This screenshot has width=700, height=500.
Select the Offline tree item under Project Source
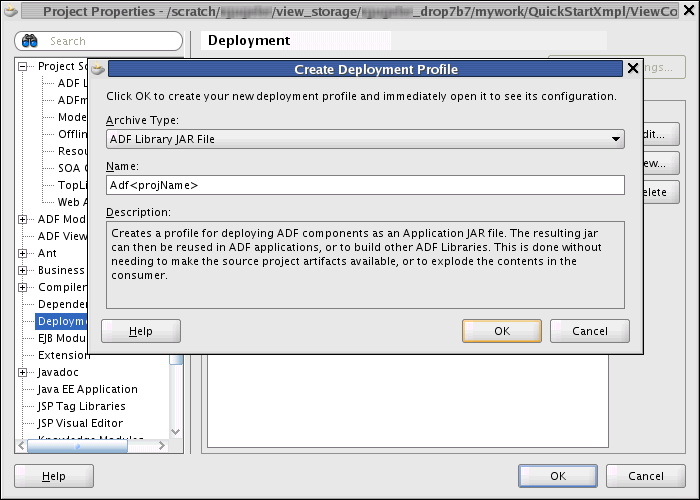click(73, 134)
